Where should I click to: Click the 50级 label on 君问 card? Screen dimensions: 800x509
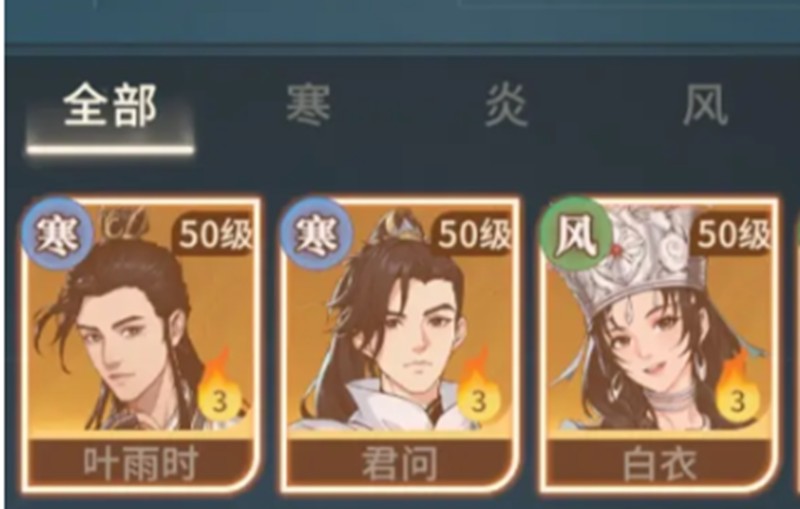(474, 235)
